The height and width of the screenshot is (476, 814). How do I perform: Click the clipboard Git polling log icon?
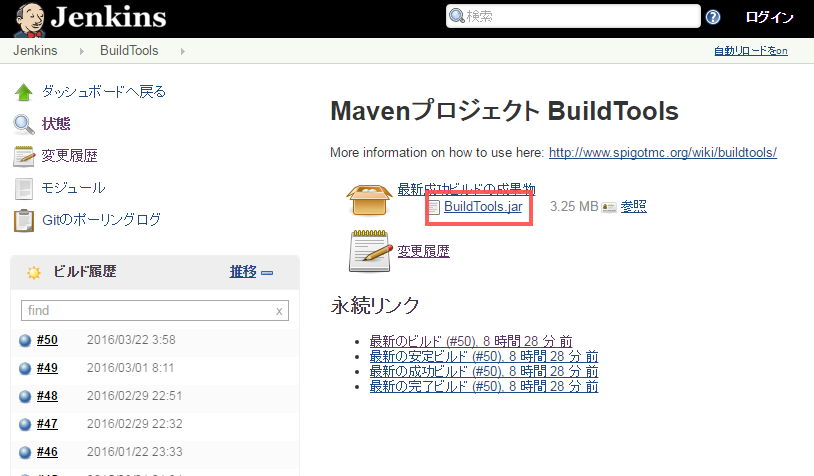pos(23,220)
